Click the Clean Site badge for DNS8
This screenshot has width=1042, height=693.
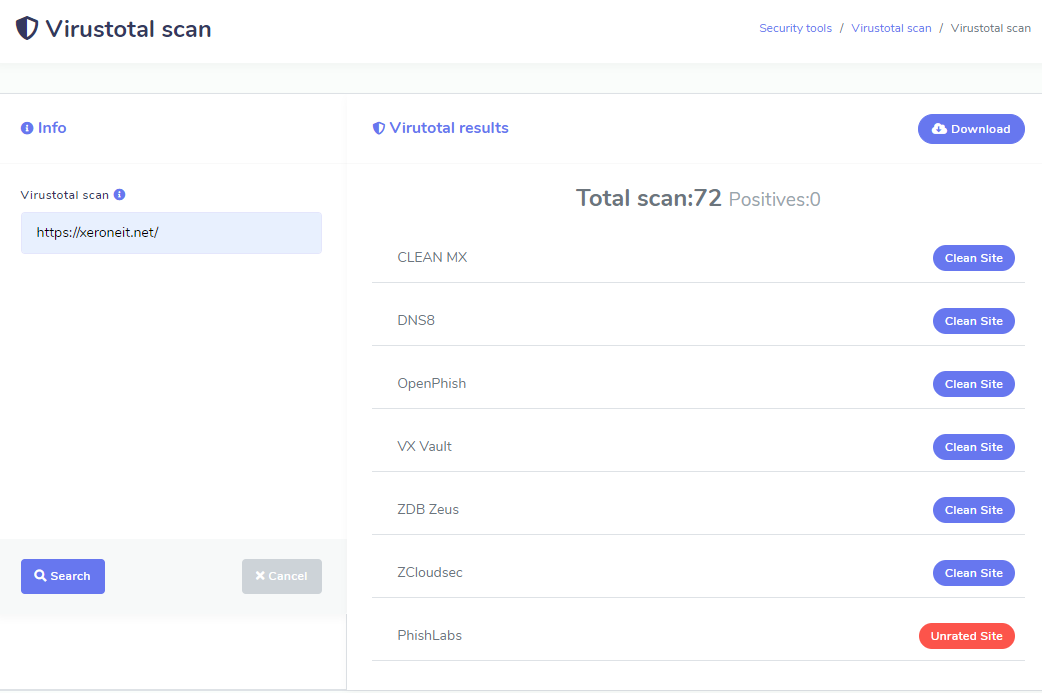point(973,321)
